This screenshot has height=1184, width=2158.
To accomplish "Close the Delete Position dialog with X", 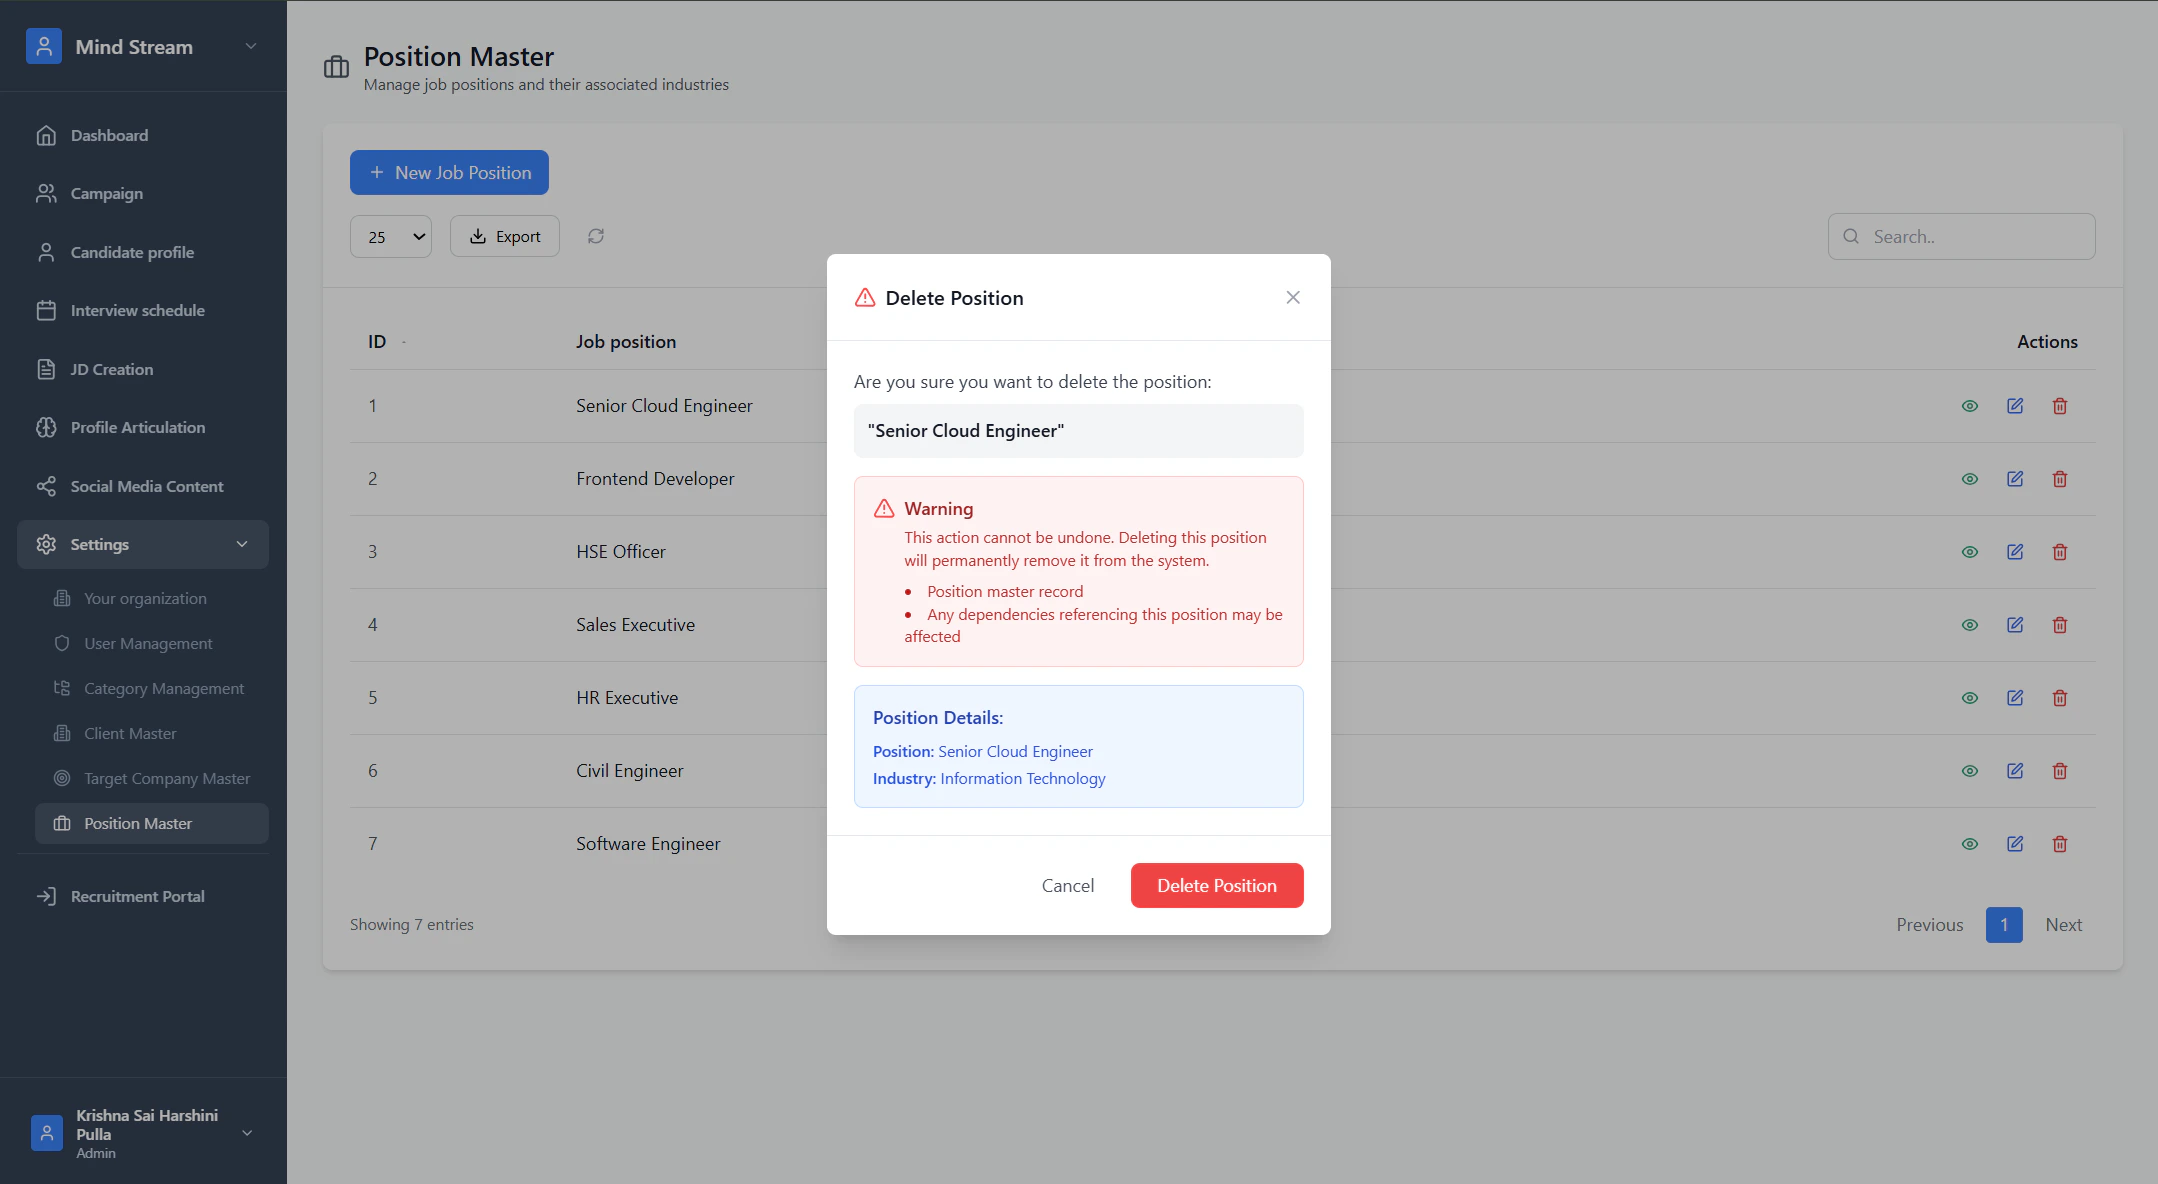I will coord(1293,297).
